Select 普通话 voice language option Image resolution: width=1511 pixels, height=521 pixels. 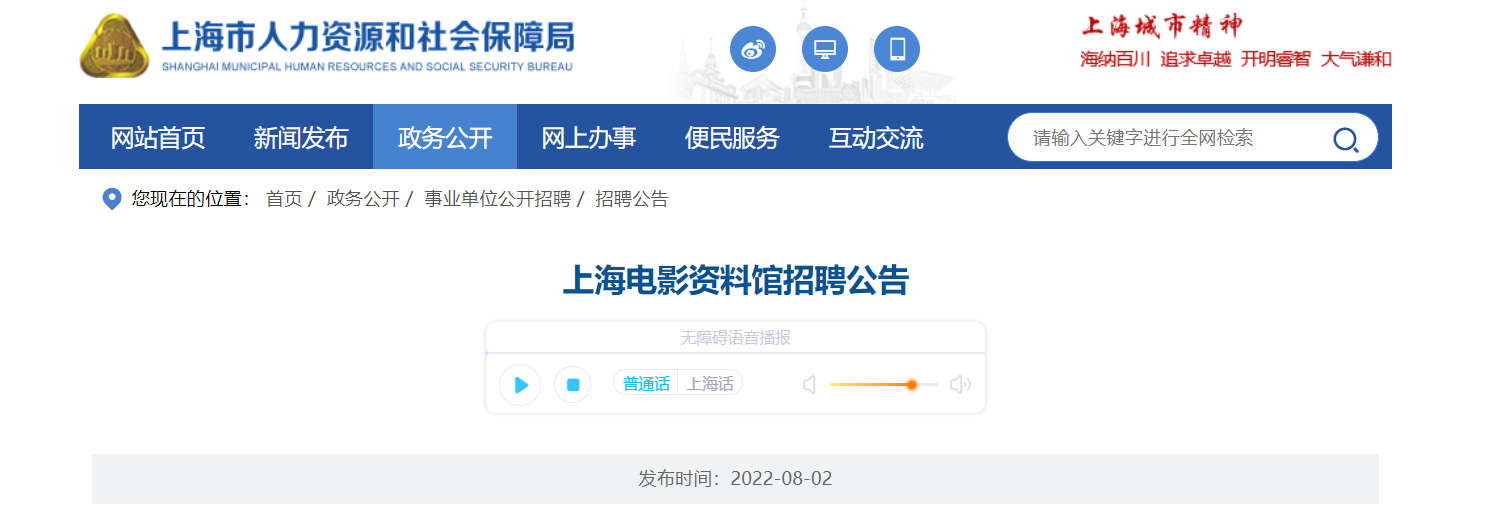(x=646, y=384)
